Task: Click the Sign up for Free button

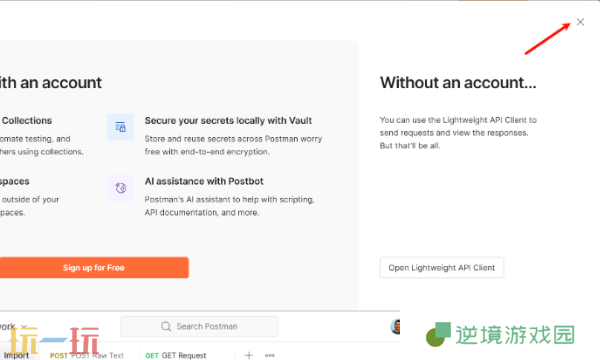Action: point(94,267)
